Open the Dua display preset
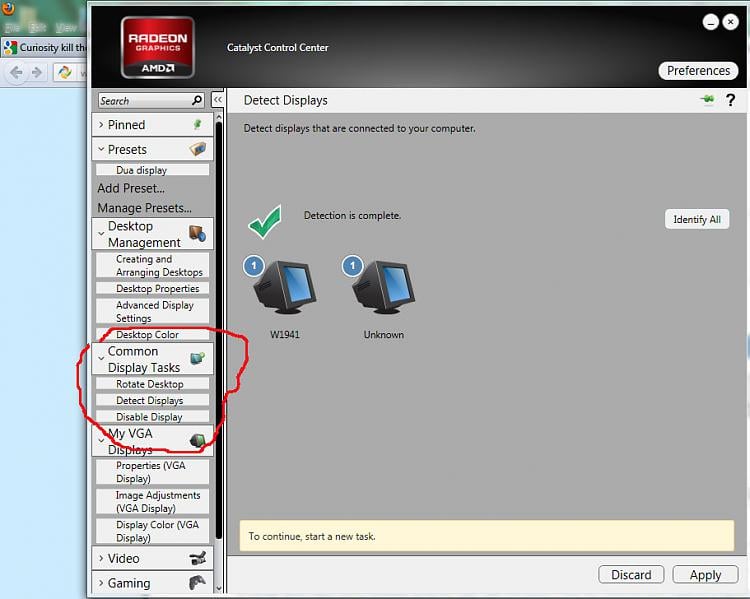750x599 pixels. coord(153,170)
